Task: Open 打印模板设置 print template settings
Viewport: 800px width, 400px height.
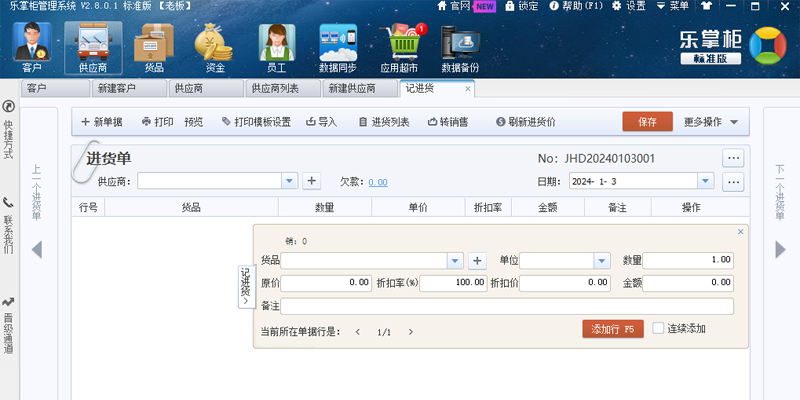Action: (x=256, y=122)
